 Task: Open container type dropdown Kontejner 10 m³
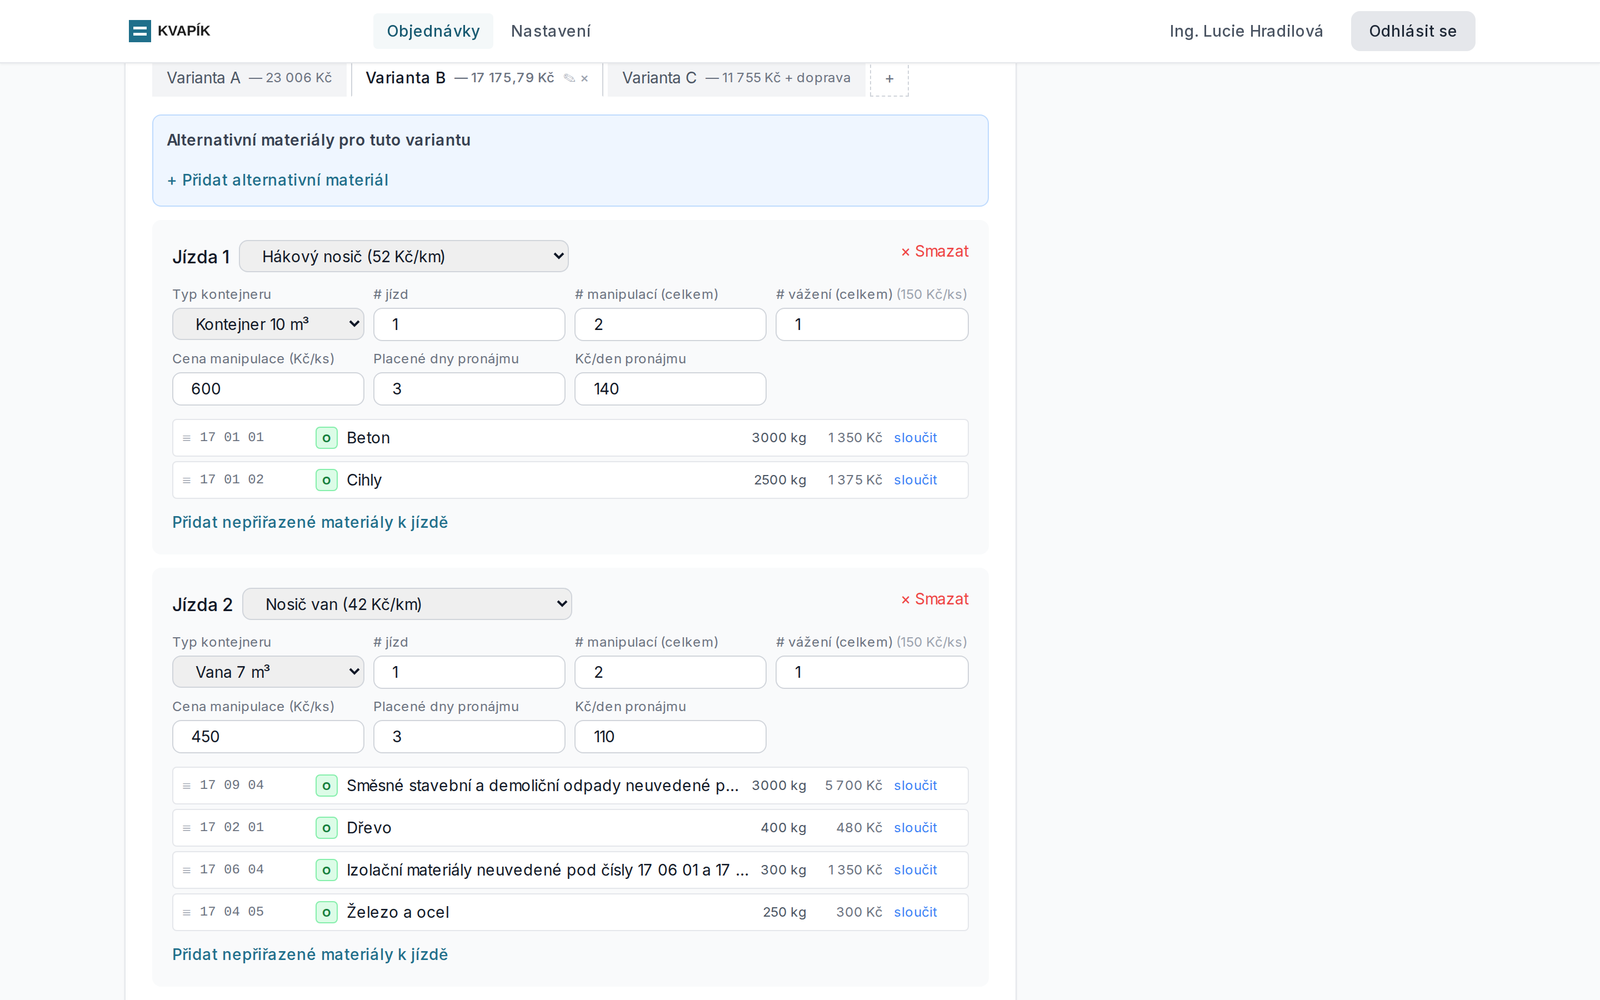(x=268, y=324)
